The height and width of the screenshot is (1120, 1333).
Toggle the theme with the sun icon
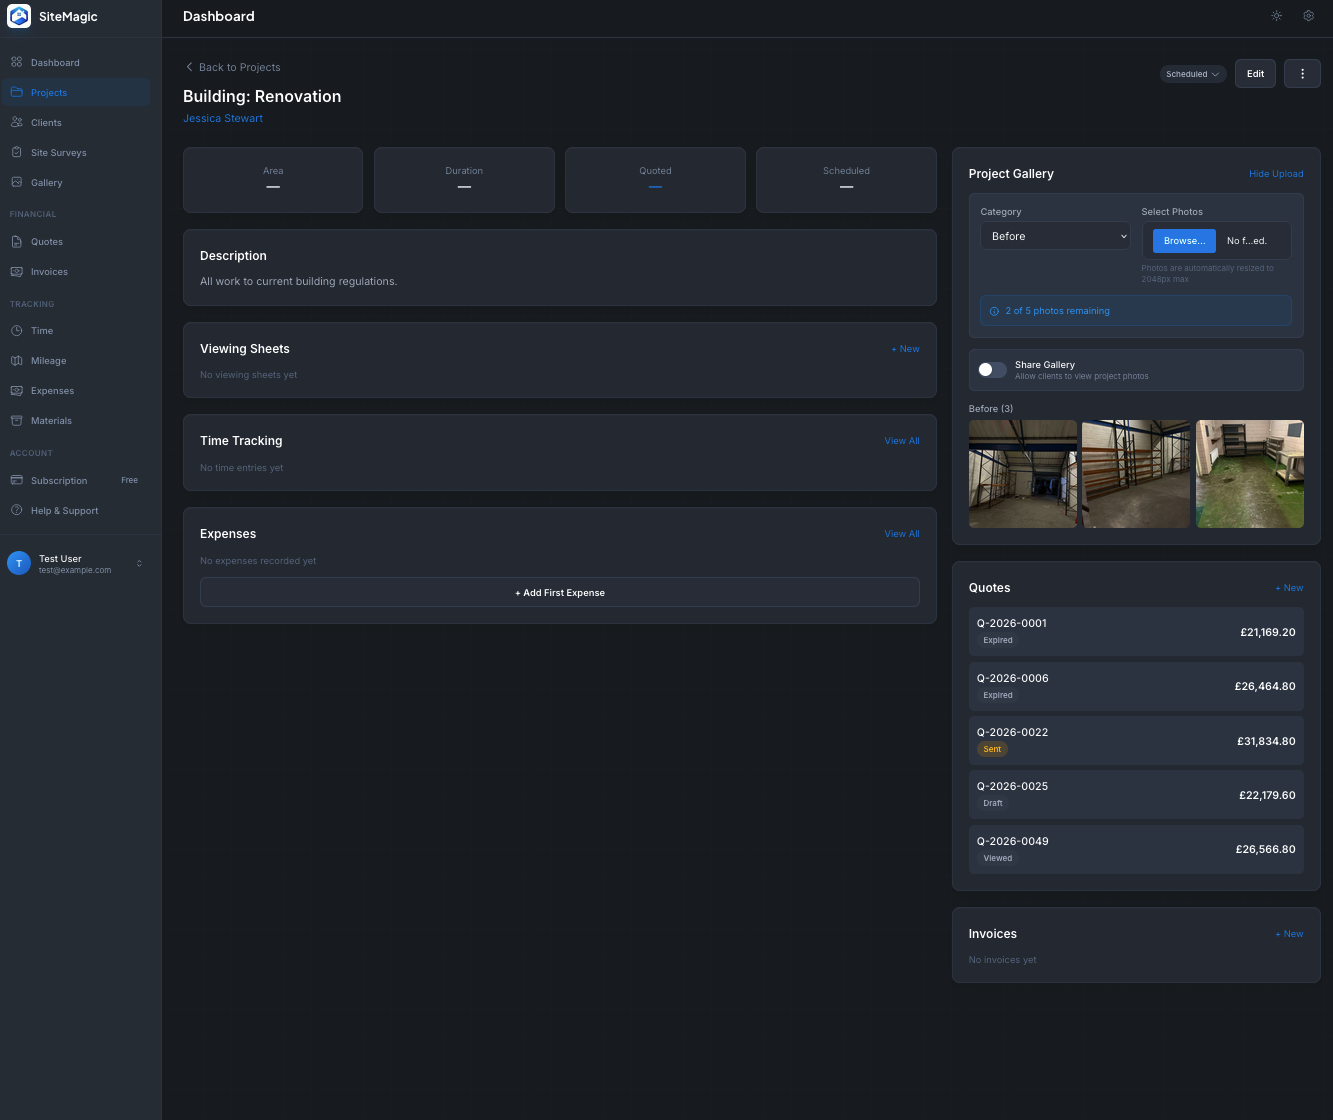click(x=1276, y=16)
